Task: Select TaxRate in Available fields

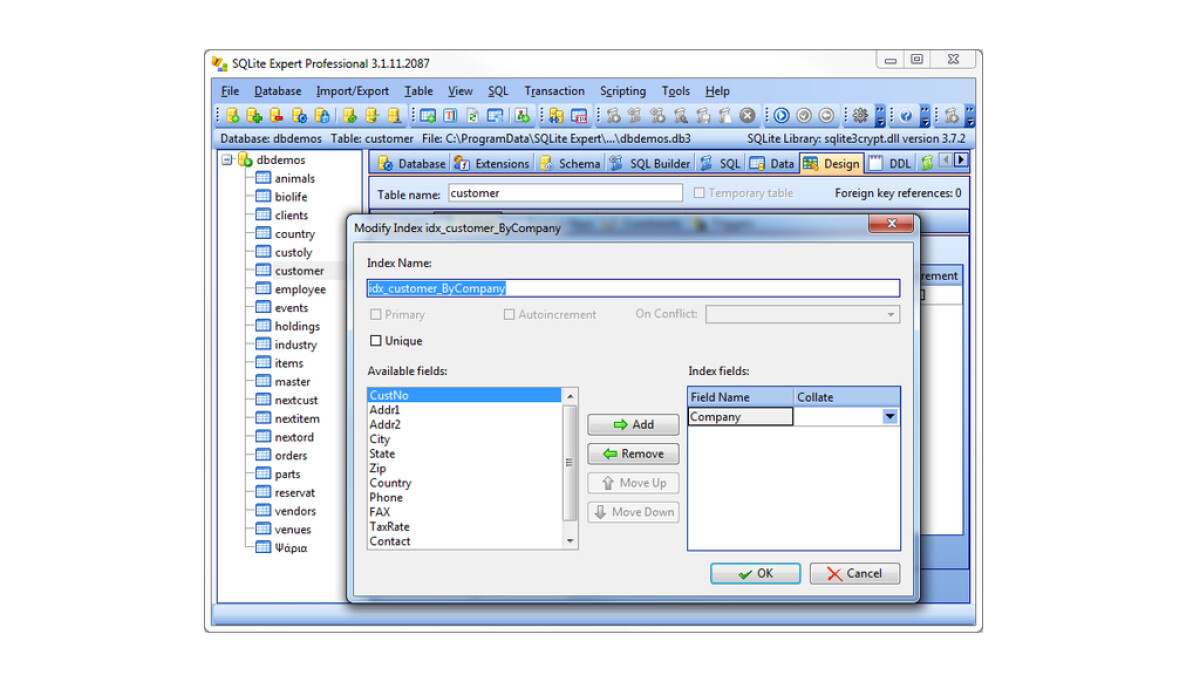Action: 465,526
